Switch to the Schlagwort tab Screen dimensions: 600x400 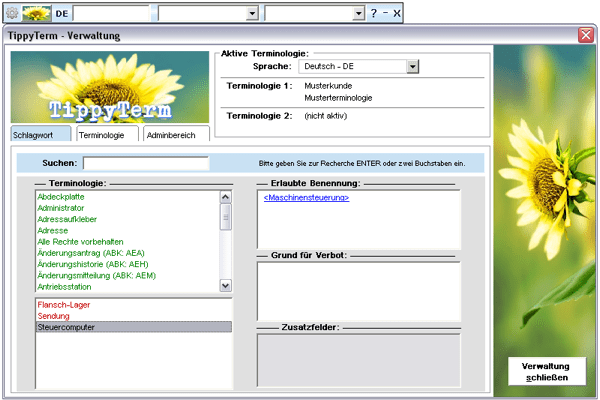tap(40, 134)
